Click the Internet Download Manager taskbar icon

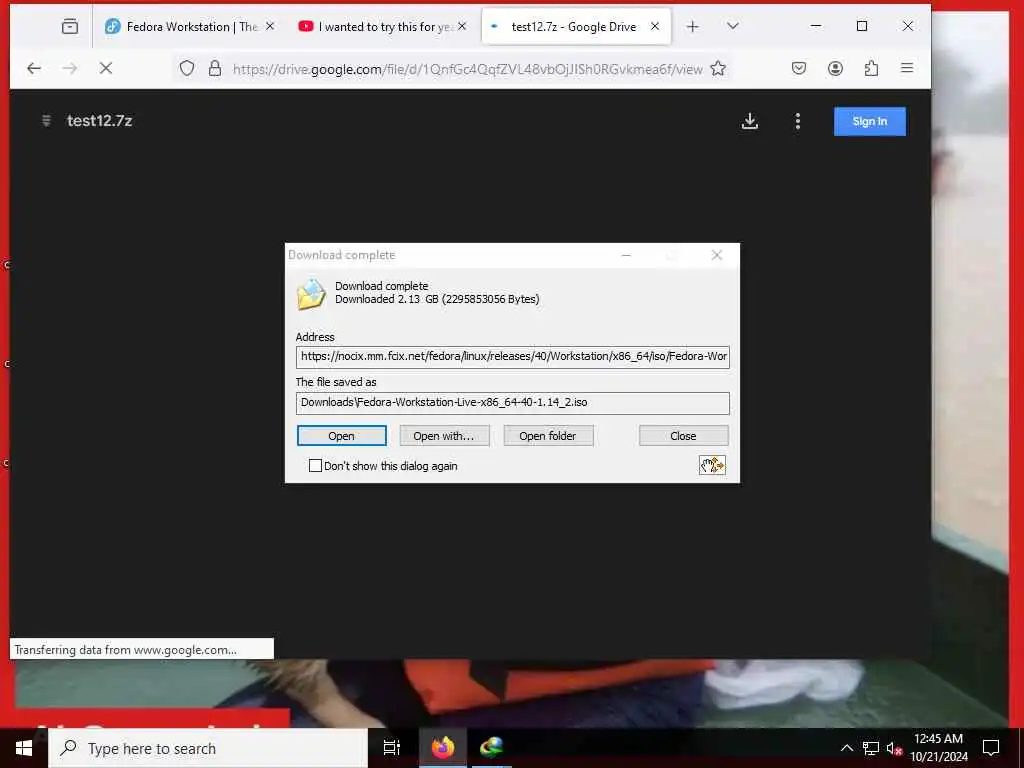[x=492, y=748]
